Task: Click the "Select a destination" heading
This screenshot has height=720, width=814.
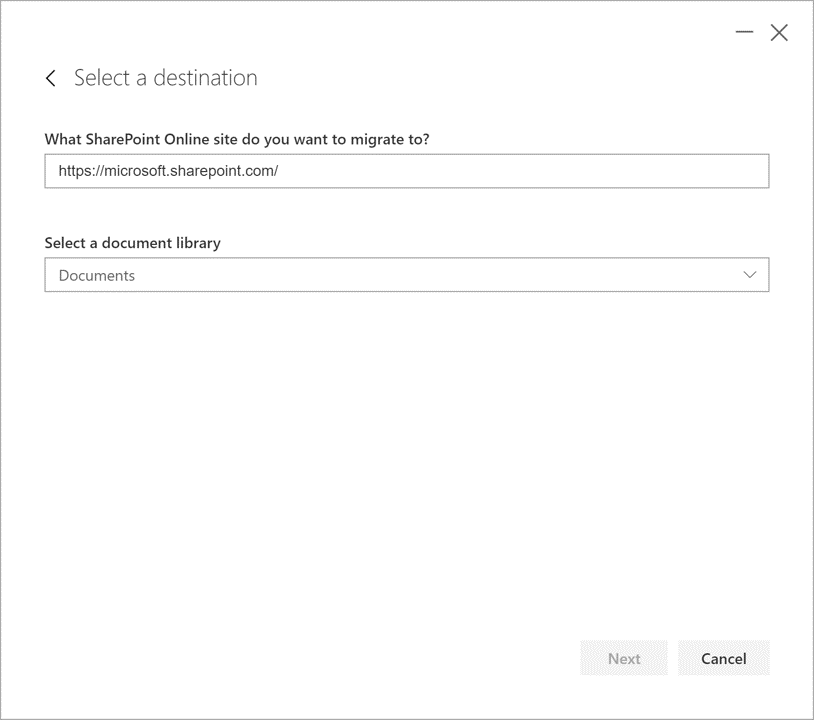Action: pyautogui.click(x=166, y=78)
